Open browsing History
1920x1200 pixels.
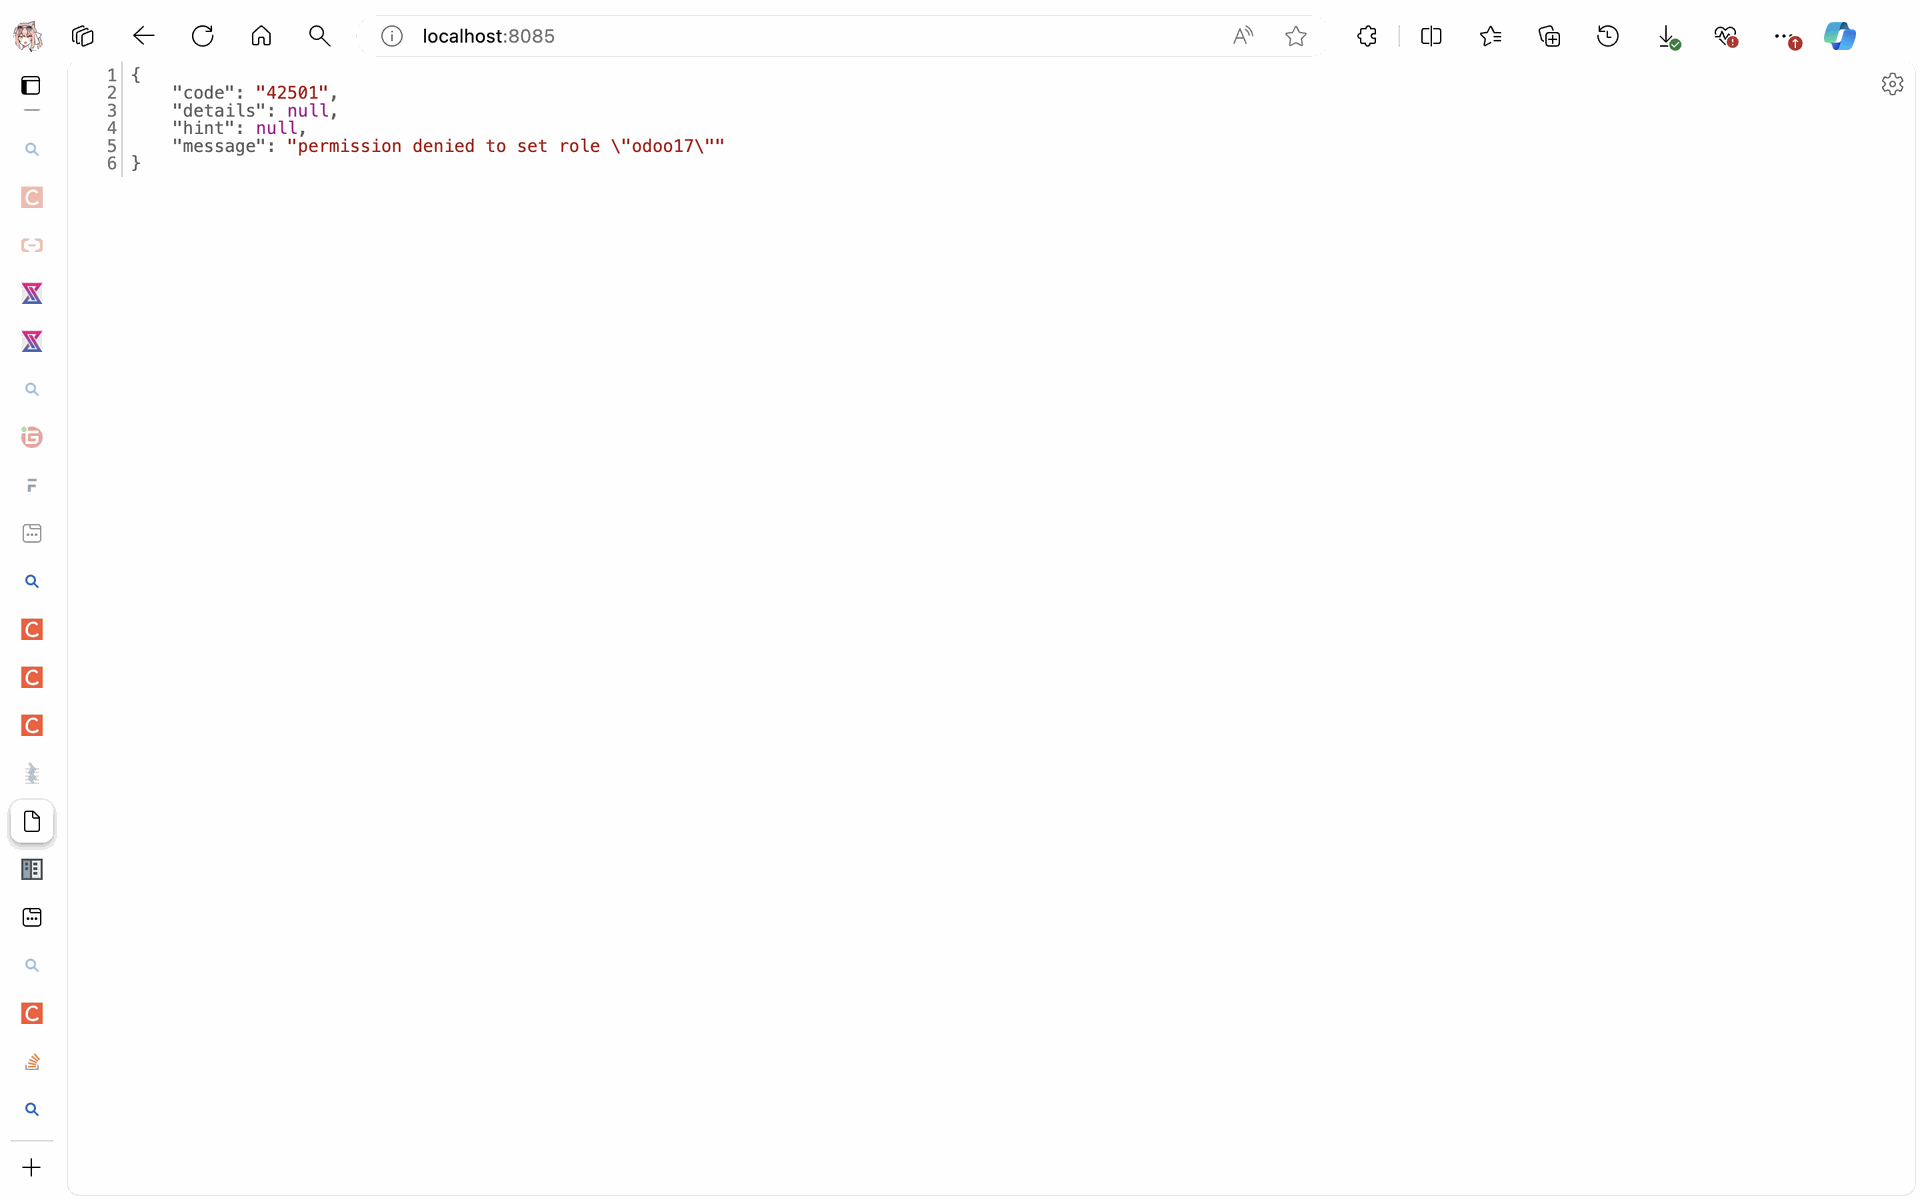[x=1608, y=36]
